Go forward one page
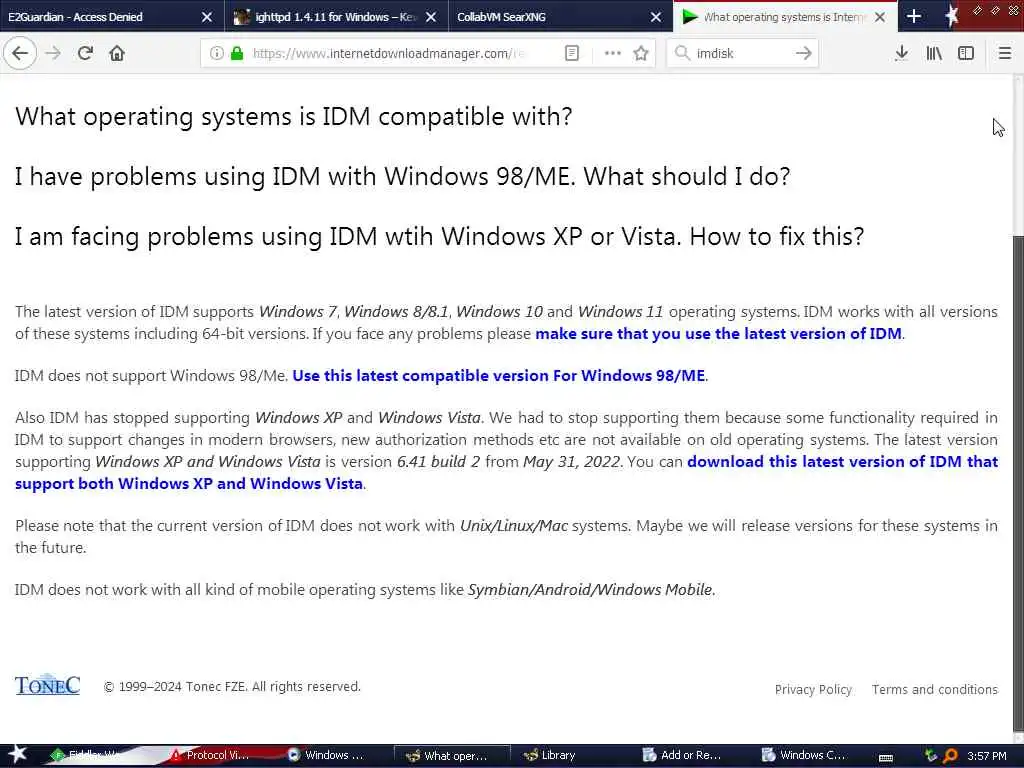 tap(53, 53)
